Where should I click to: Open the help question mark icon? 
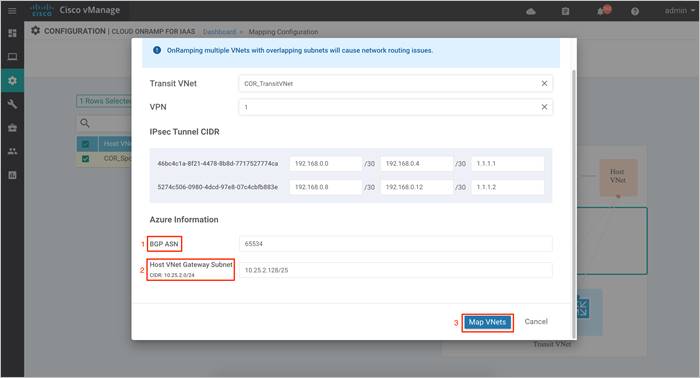pos(635,11)
